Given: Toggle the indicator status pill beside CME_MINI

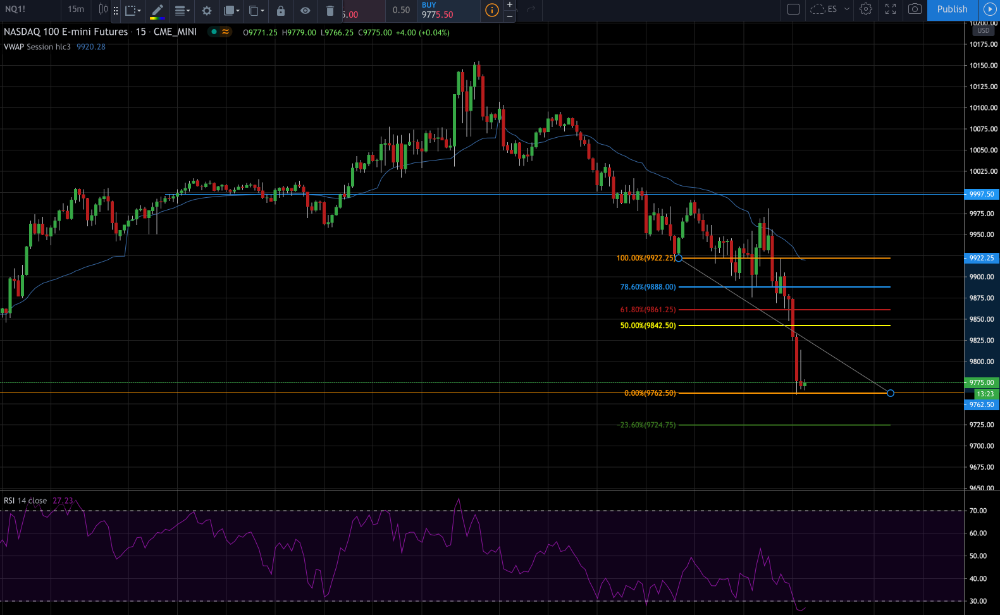Looking at the screenshot, I should [x=221, y=31].
